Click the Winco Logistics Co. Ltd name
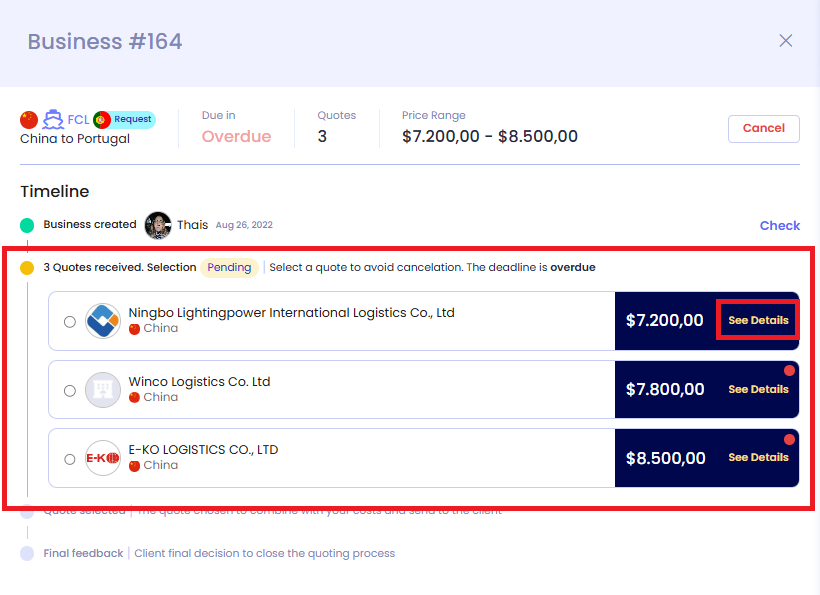820x595 pixels. 199,382
